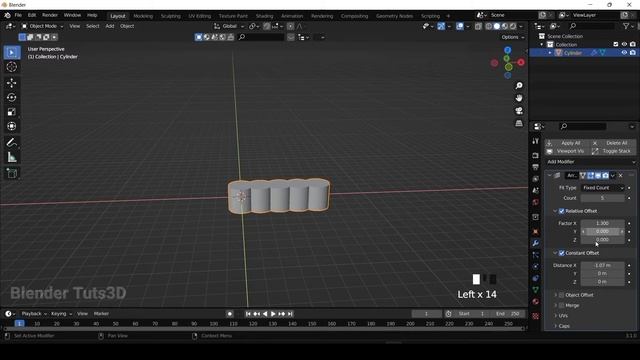Image resolution: width=640 pixels, height=360 pixels.
Task: Click the pan view hand icon
Action: [519, 98]
